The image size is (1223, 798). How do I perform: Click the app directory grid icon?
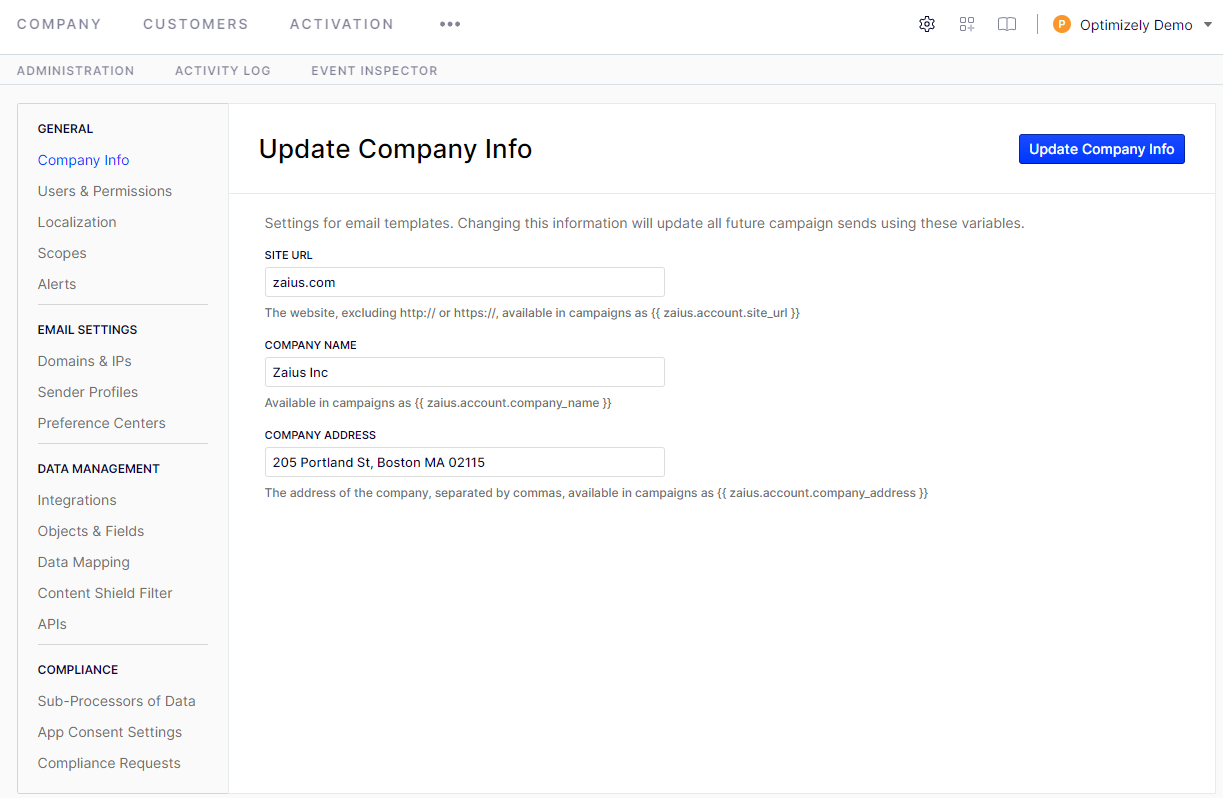click(966, 23)
